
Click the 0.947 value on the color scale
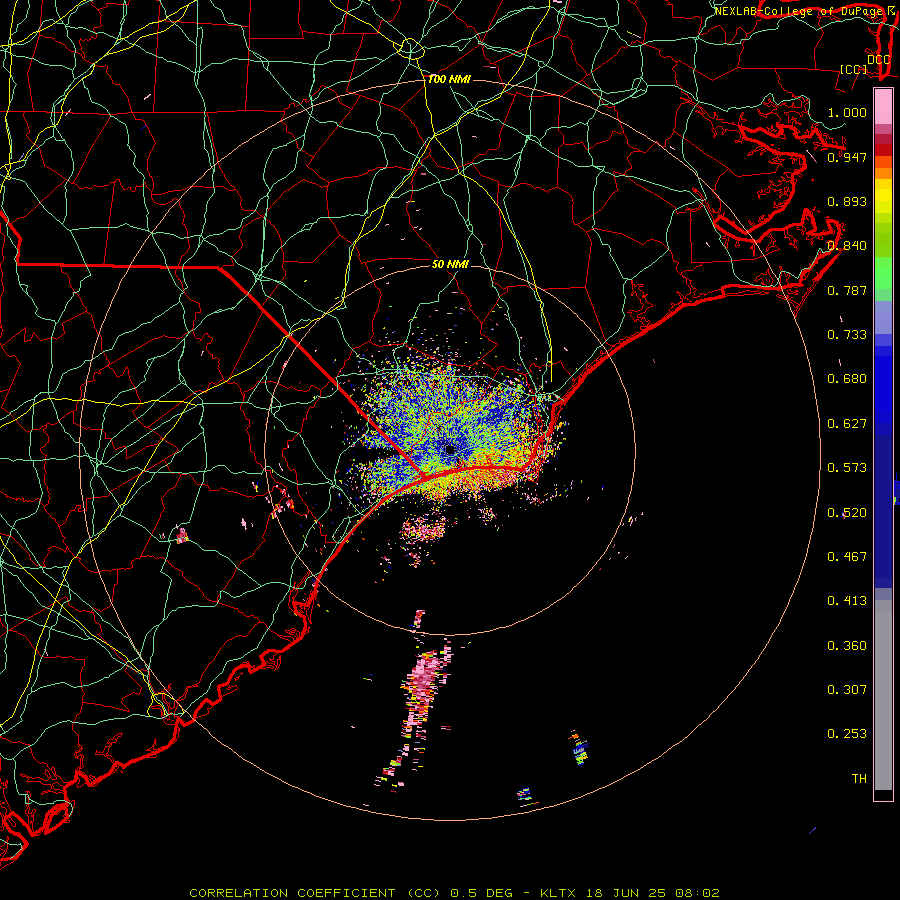click(847, 157)
